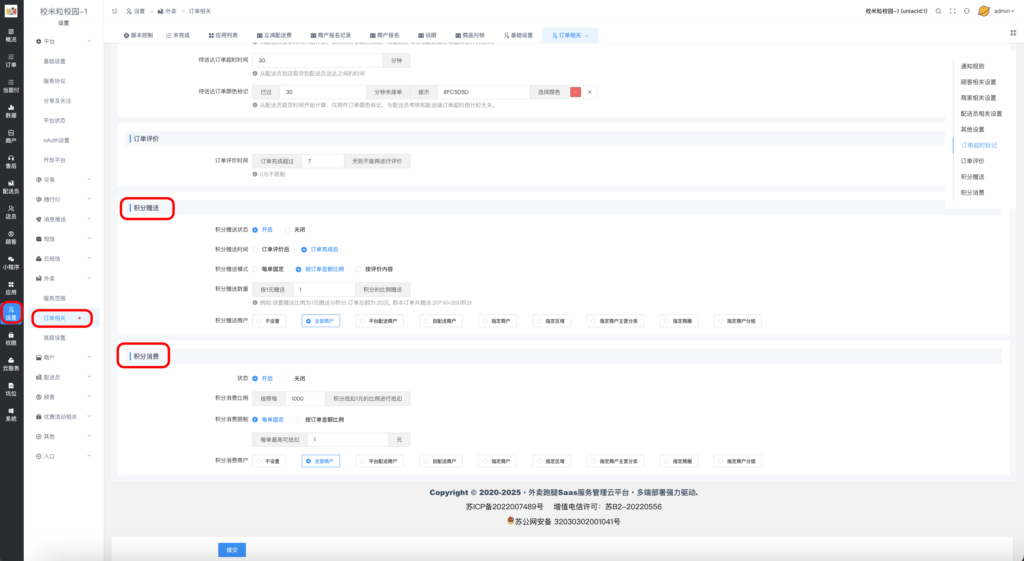This screenshot has width=1024, height=561.
Task: Clear the order color with the X button
Action: click(x=590, y=92)
